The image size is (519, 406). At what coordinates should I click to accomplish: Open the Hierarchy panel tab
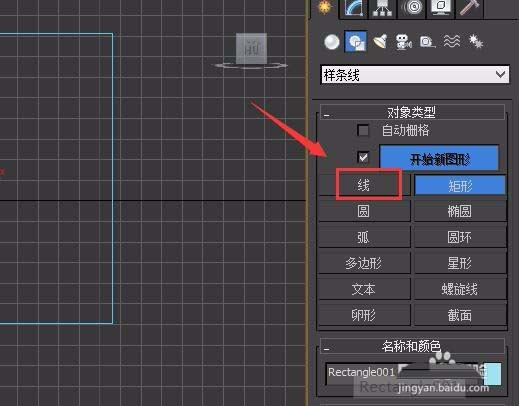[x=382, y=8]
